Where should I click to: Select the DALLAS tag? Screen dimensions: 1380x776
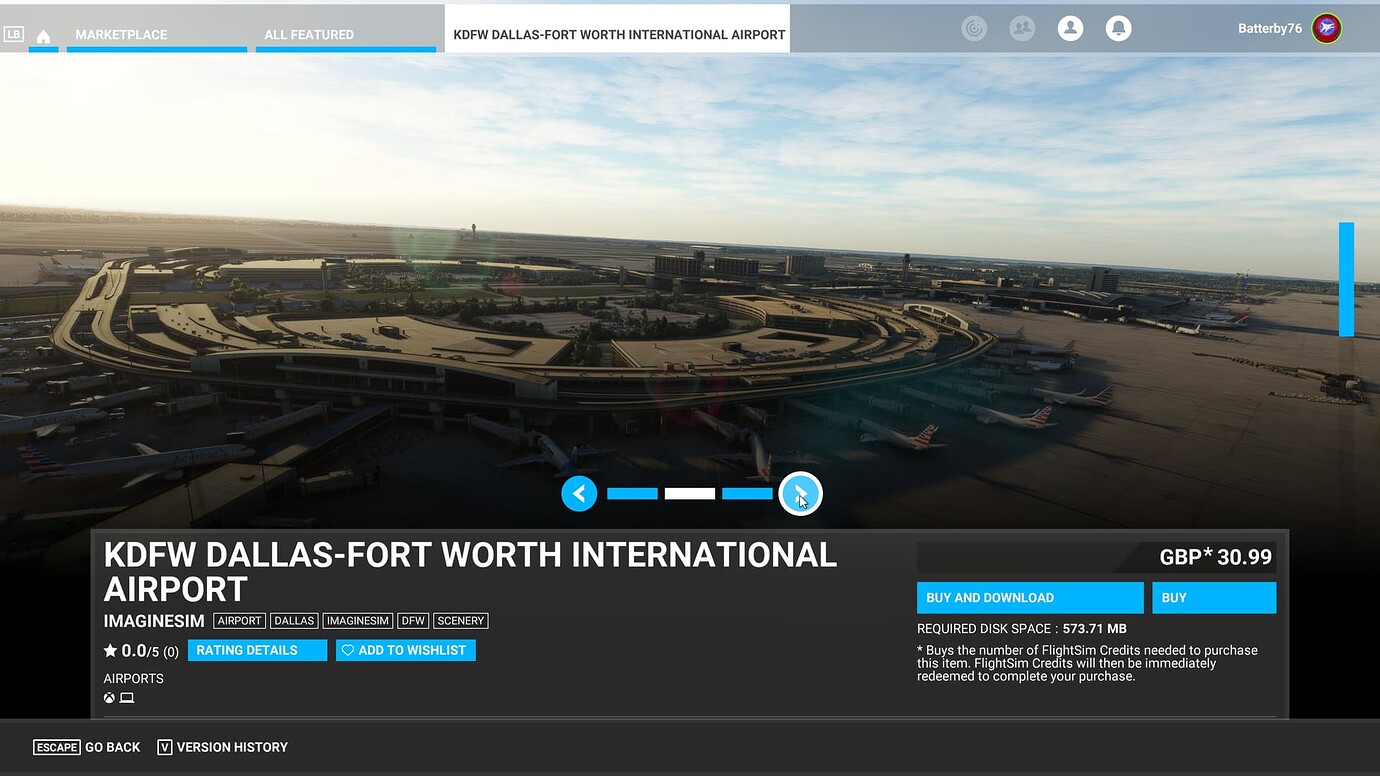coord(294,620)
